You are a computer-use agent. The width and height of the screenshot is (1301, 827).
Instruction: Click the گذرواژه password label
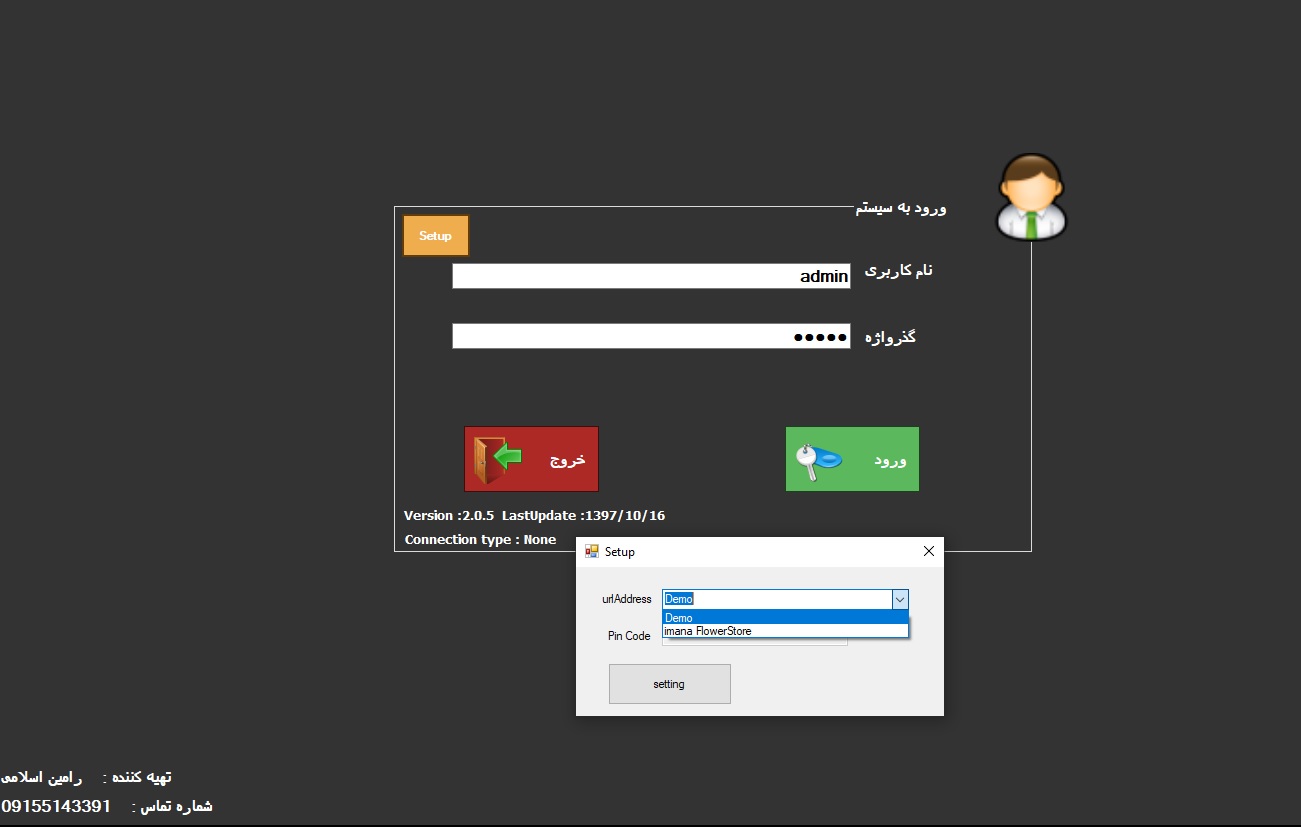pyautogui.click(x=890, y=336)
